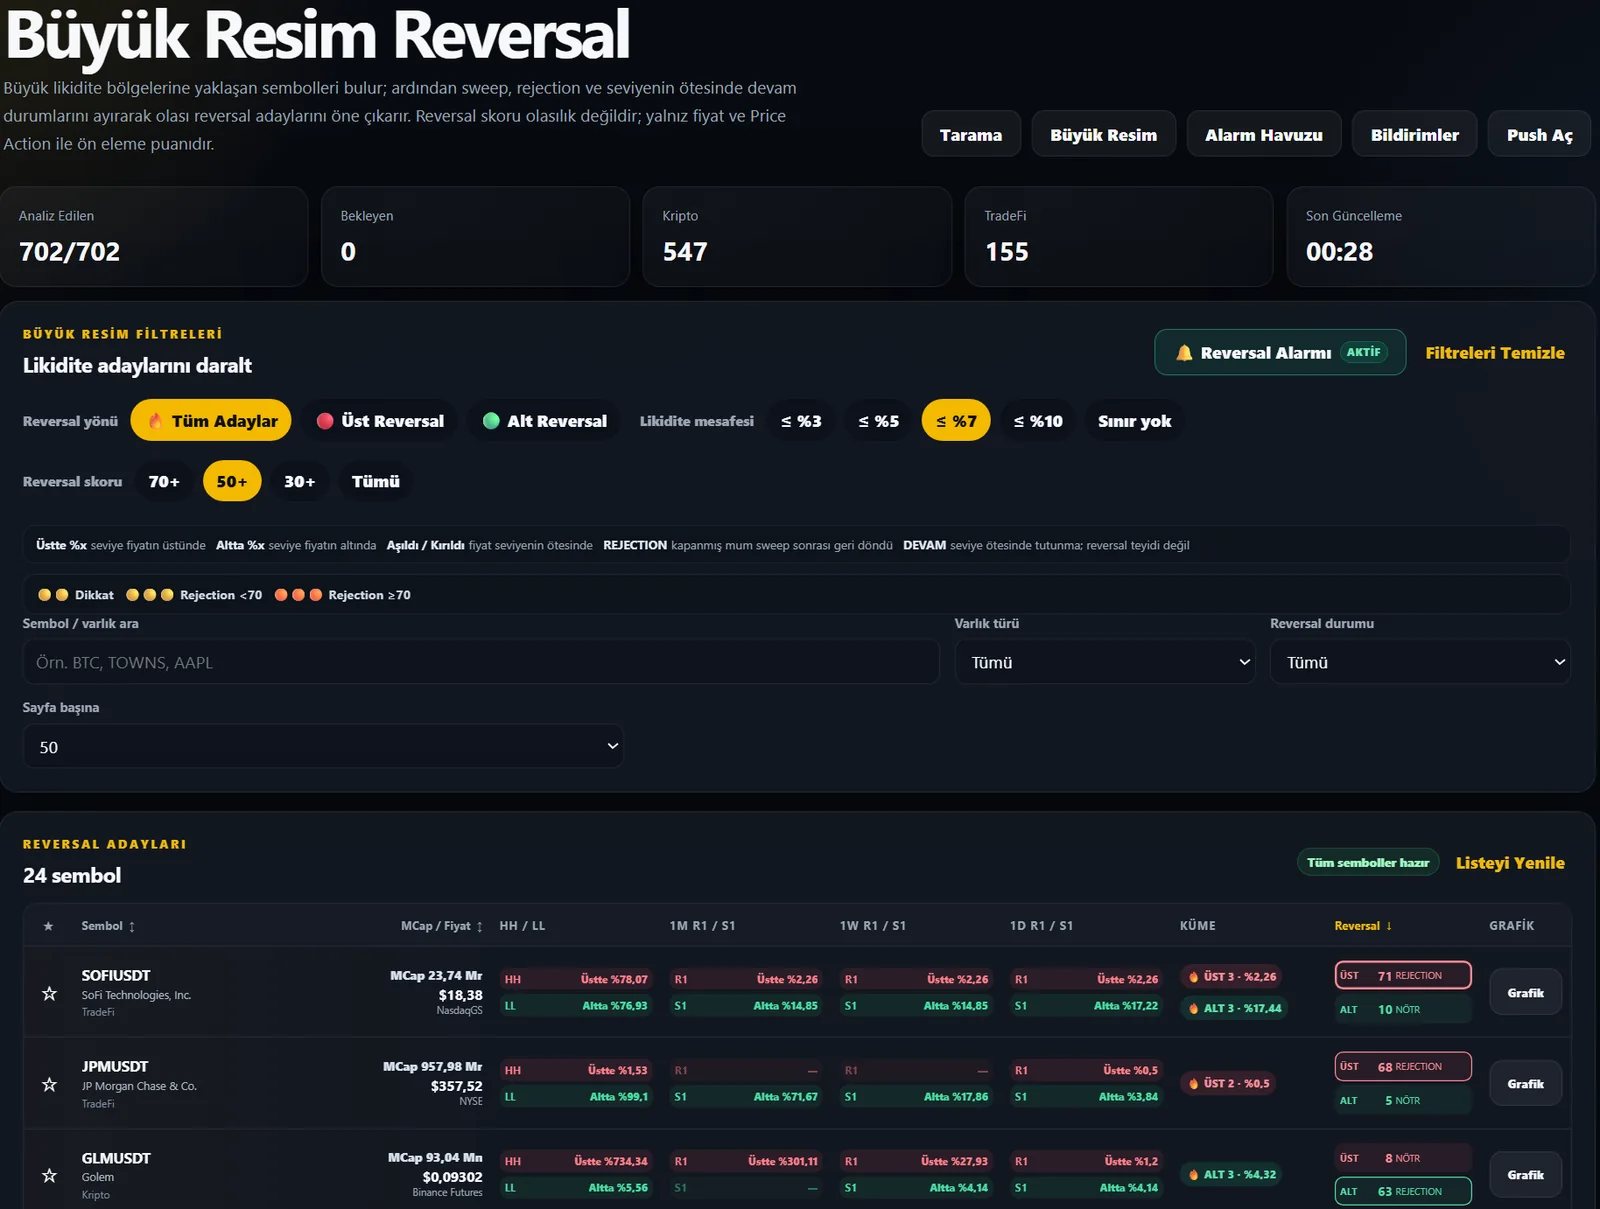Open Grafik for SOFIUSDT

click(x=1526, y=993)
